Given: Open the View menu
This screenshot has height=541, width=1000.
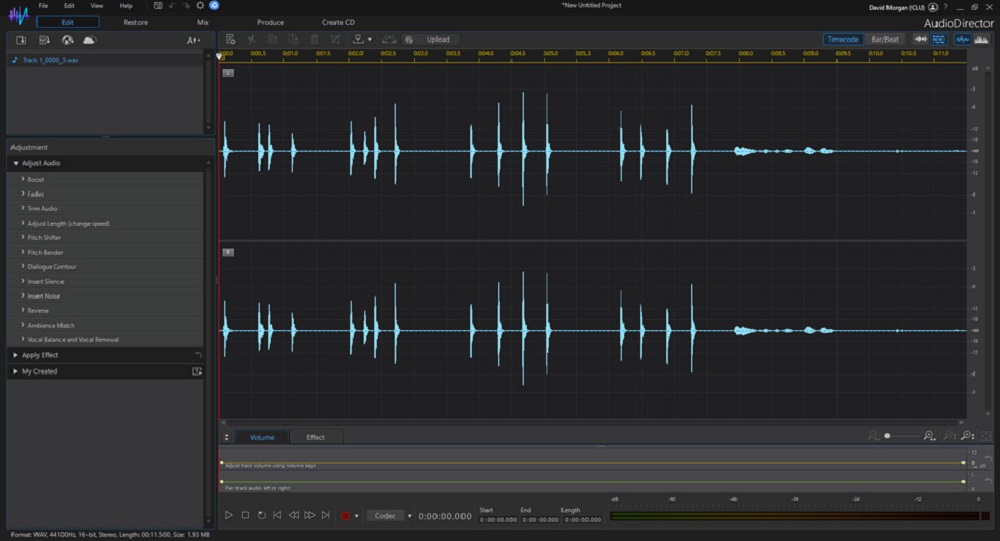Looking at the screenshot, I should 97,6.
